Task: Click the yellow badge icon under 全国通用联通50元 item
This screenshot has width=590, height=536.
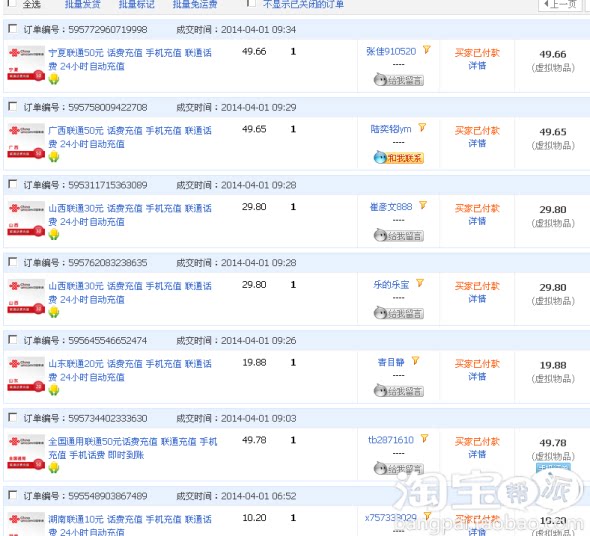Action: point(54,467)
